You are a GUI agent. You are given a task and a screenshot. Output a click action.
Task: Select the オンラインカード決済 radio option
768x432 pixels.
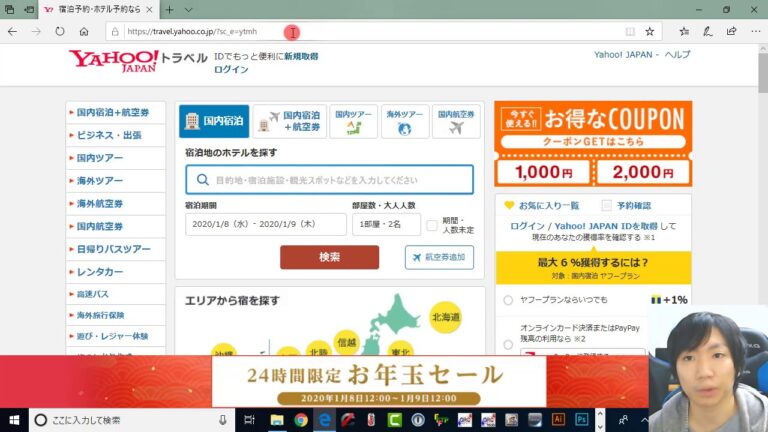508,344
